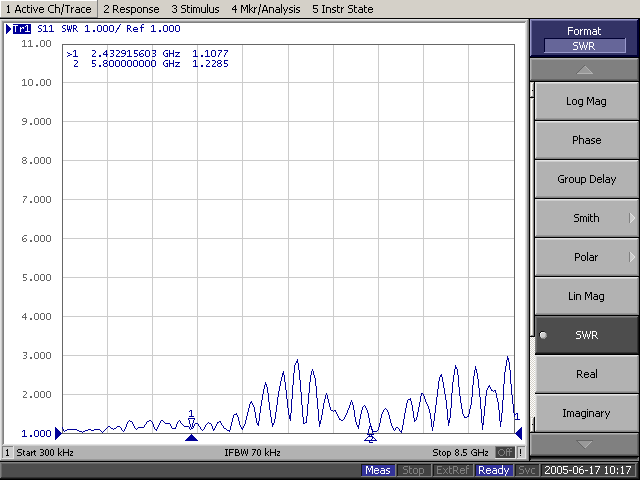Expand the Polar format submenu

[x=585, y=257]
